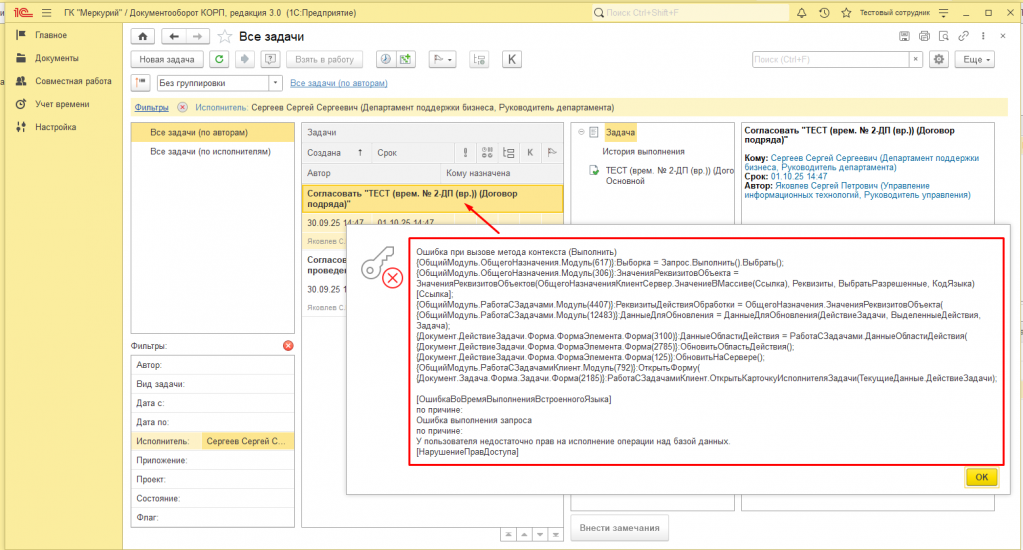This screenshot has width=1023, height=550.
Task: Click the Поиск (Ctrl+F) search field
Action: [830, 60]
